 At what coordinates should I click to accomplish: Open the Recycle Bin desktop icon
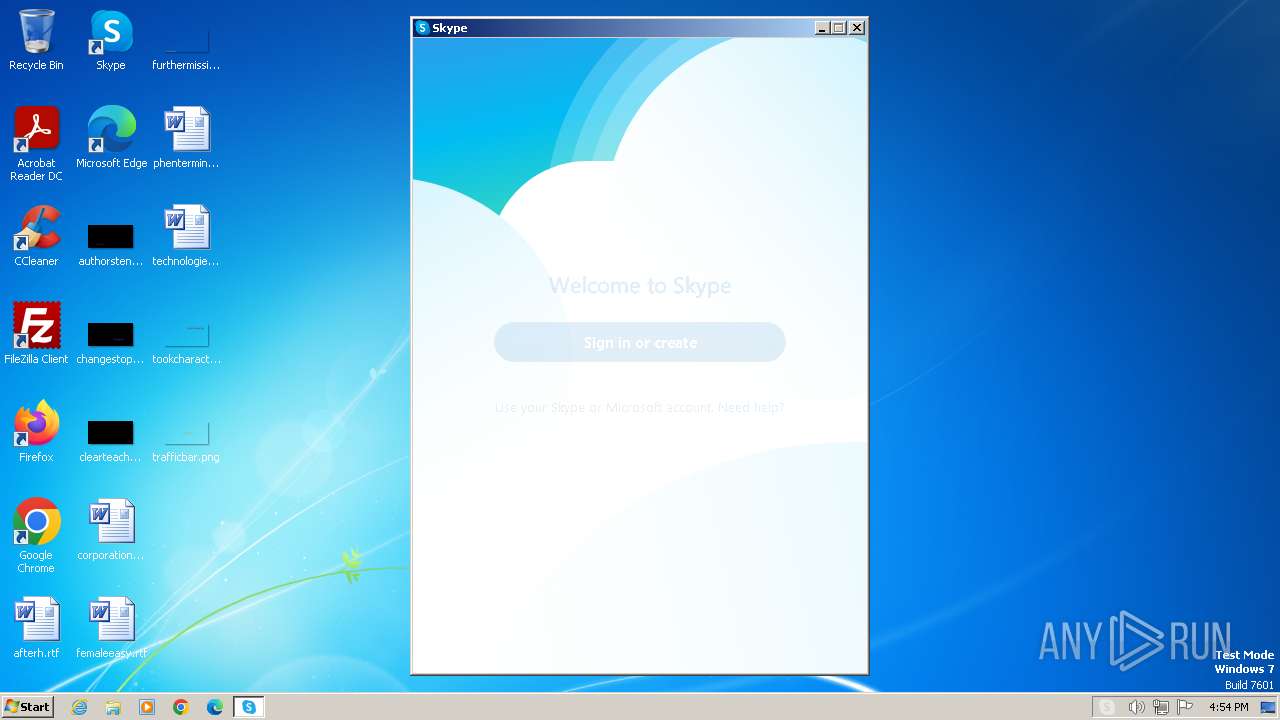pyautogui.click(x=36, y=41)
